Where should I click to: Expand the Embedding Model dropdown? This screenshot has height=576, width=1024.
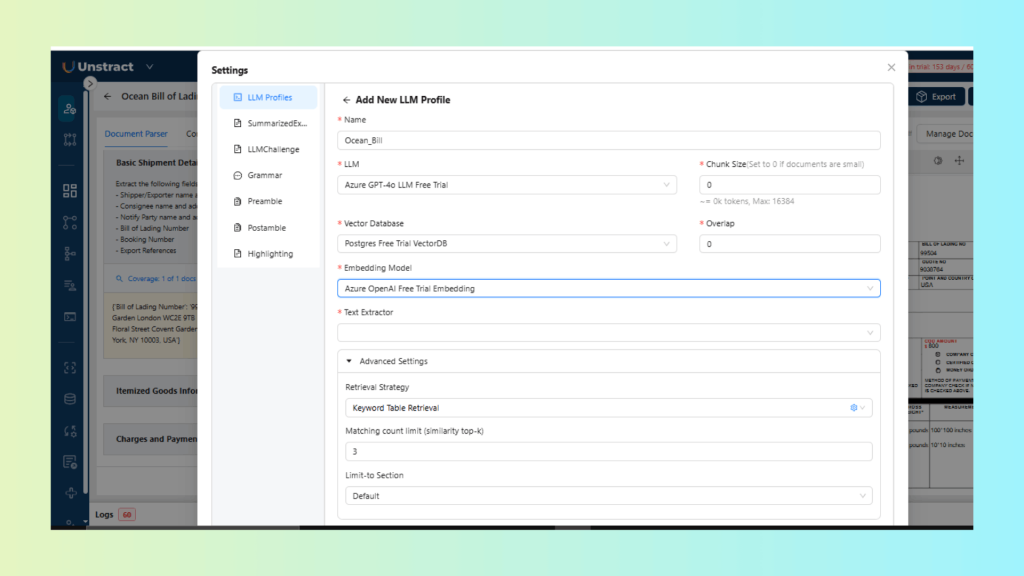608,289
